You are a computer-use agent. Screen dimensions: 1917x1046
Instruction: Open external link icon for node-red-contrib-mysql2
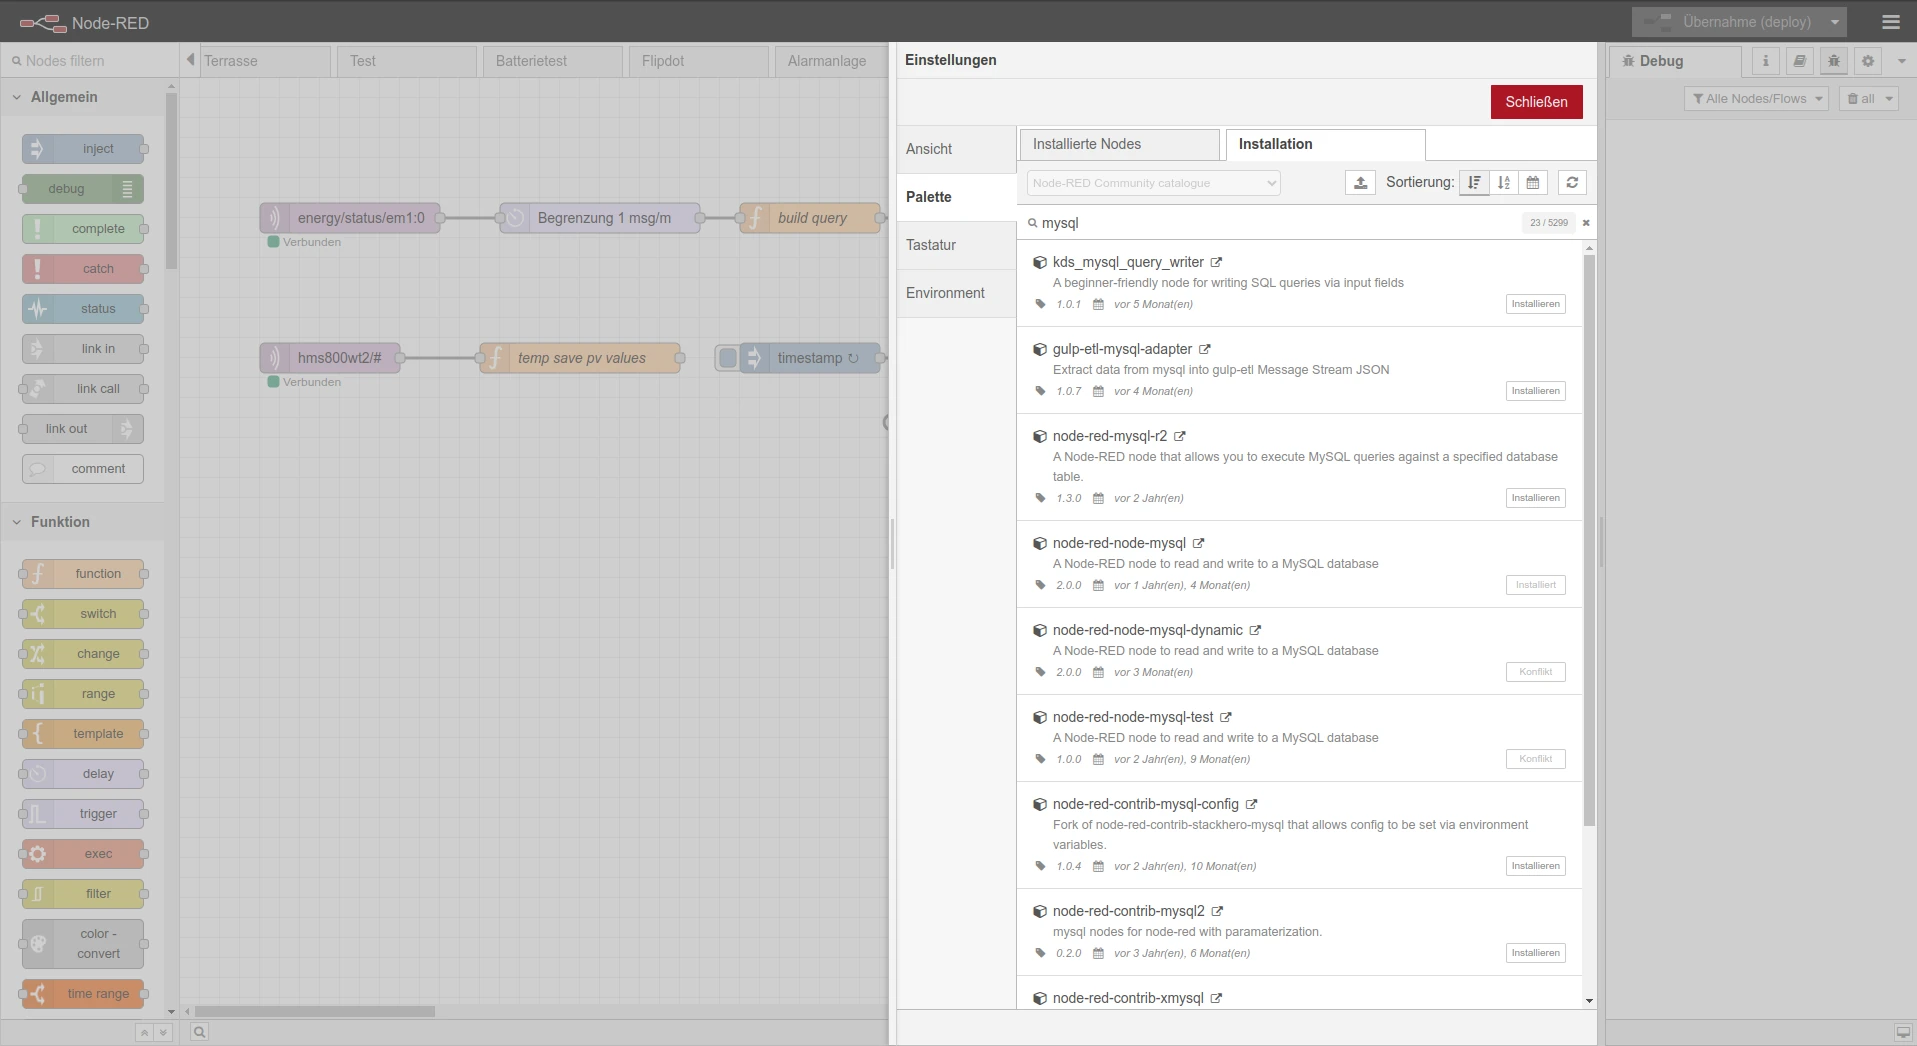pos(1217,911)
